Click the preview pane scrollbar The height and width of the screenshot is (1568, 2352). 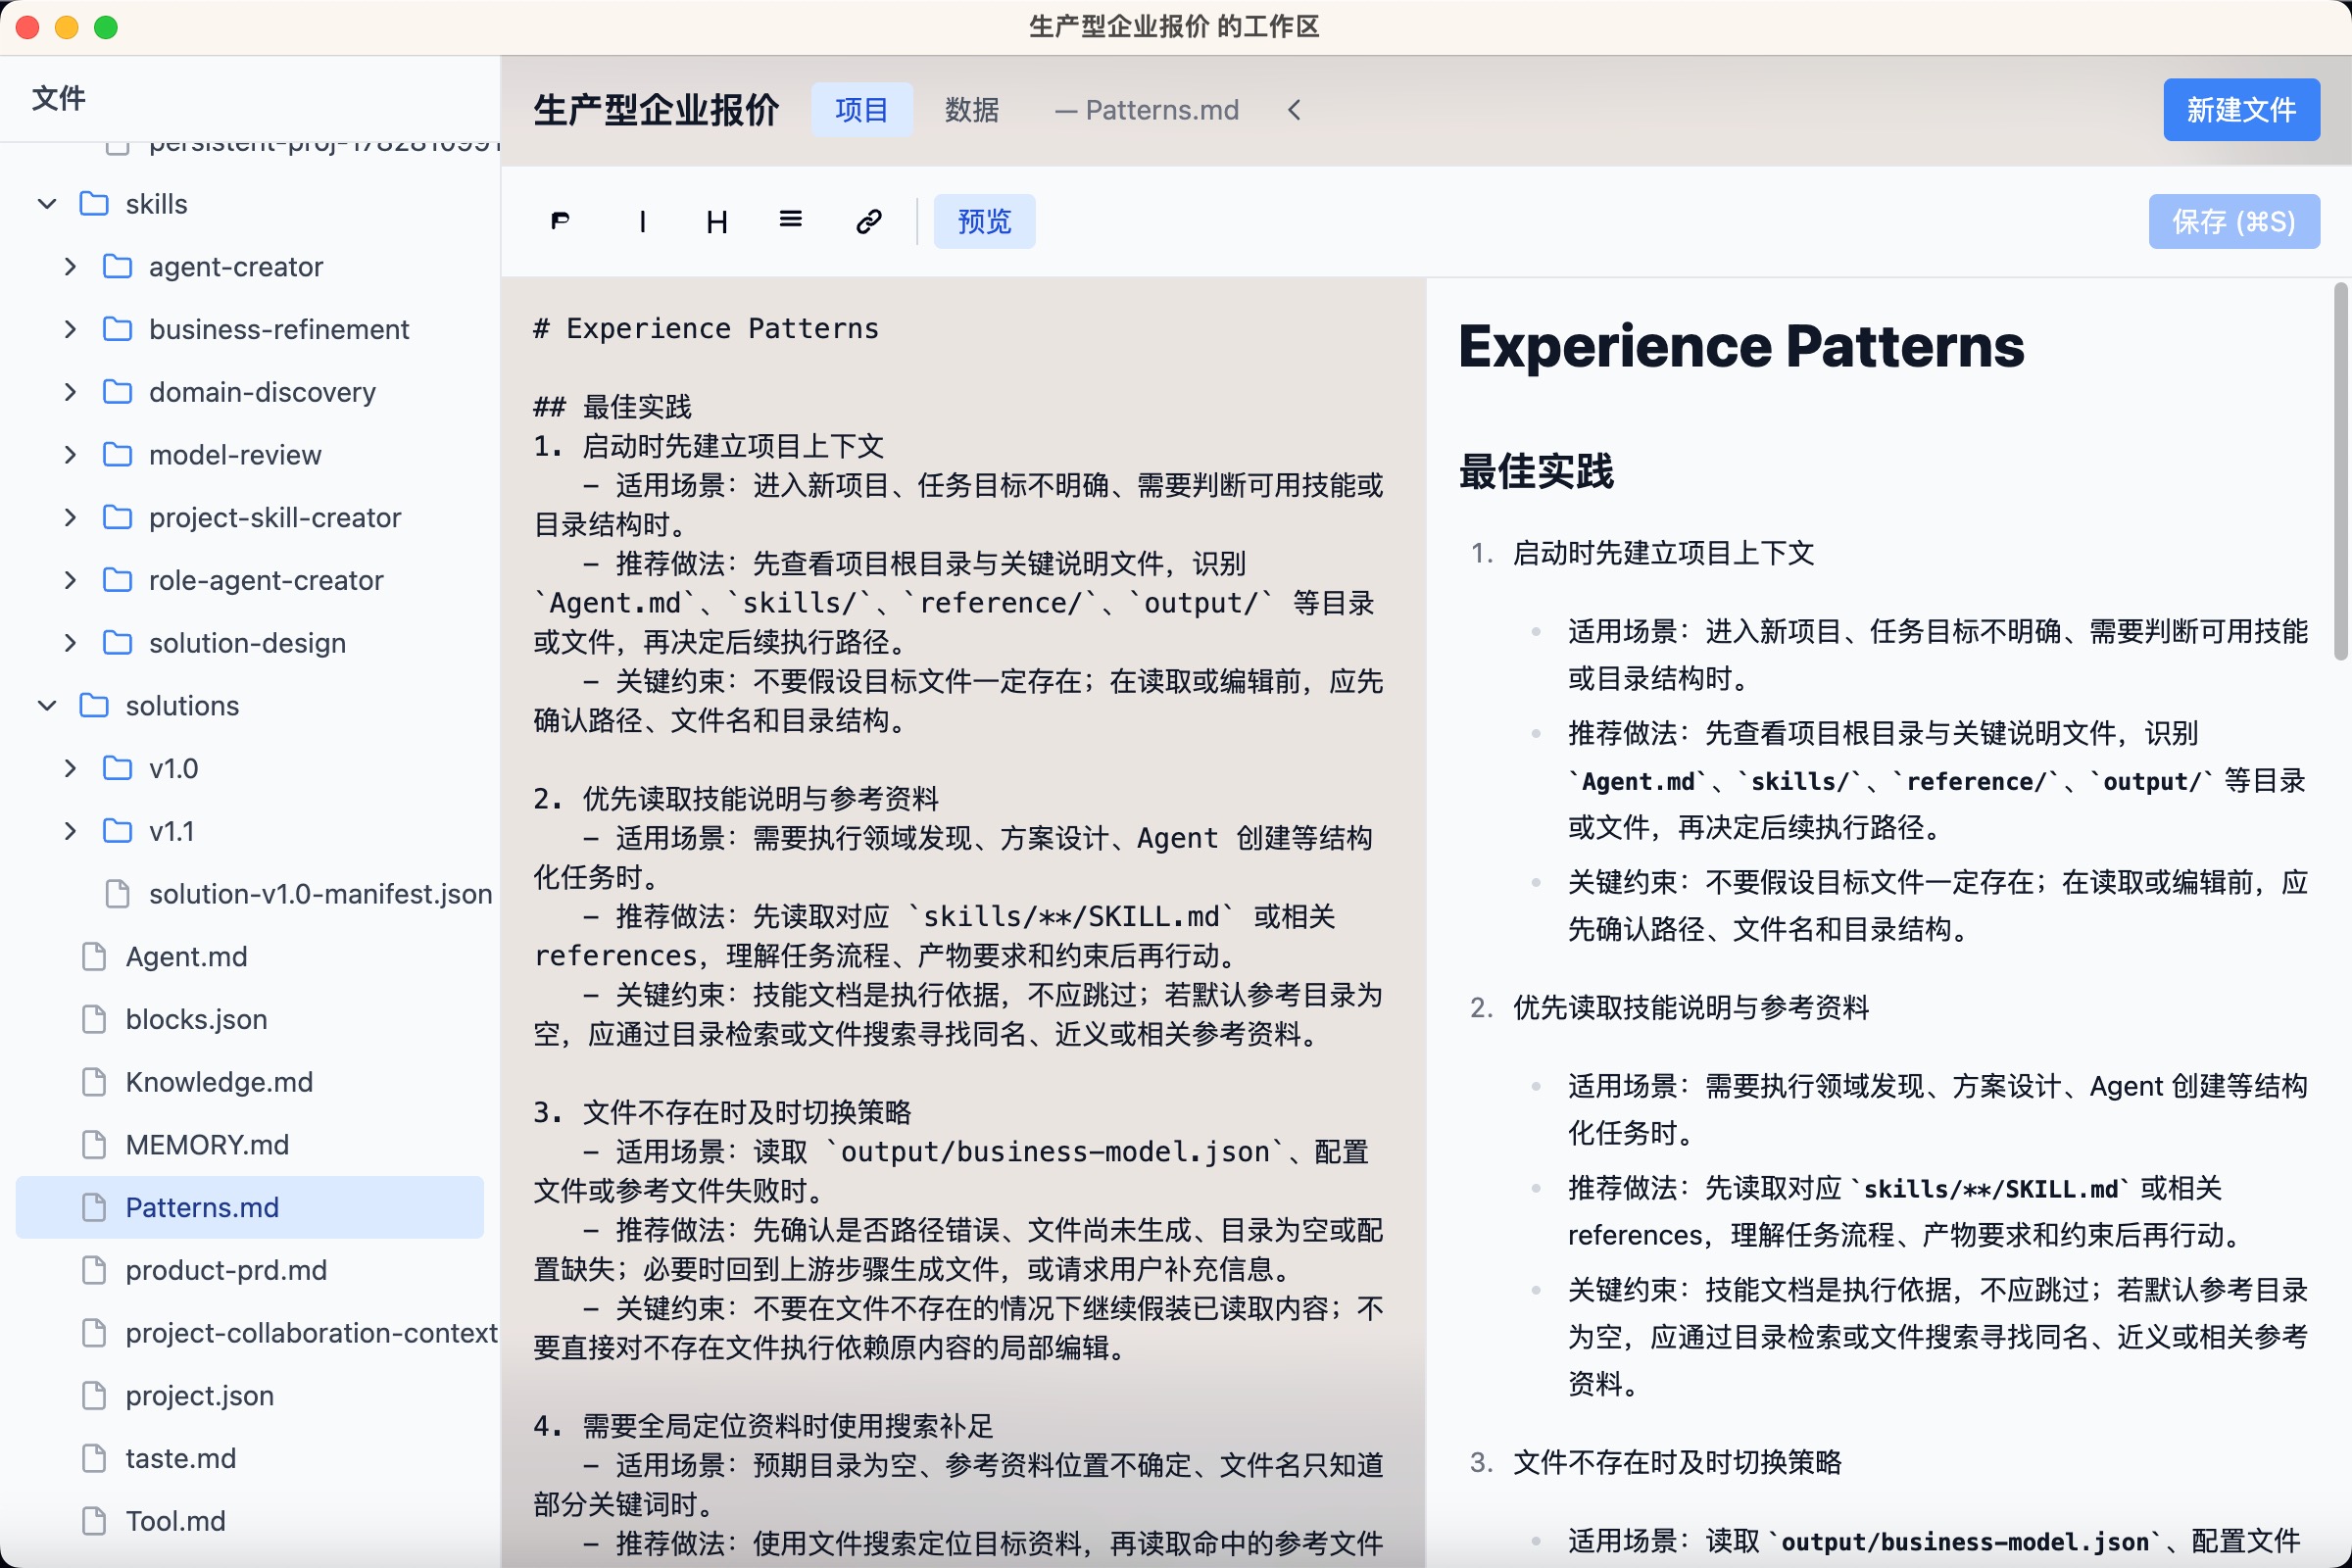[x=2340, y=472]
